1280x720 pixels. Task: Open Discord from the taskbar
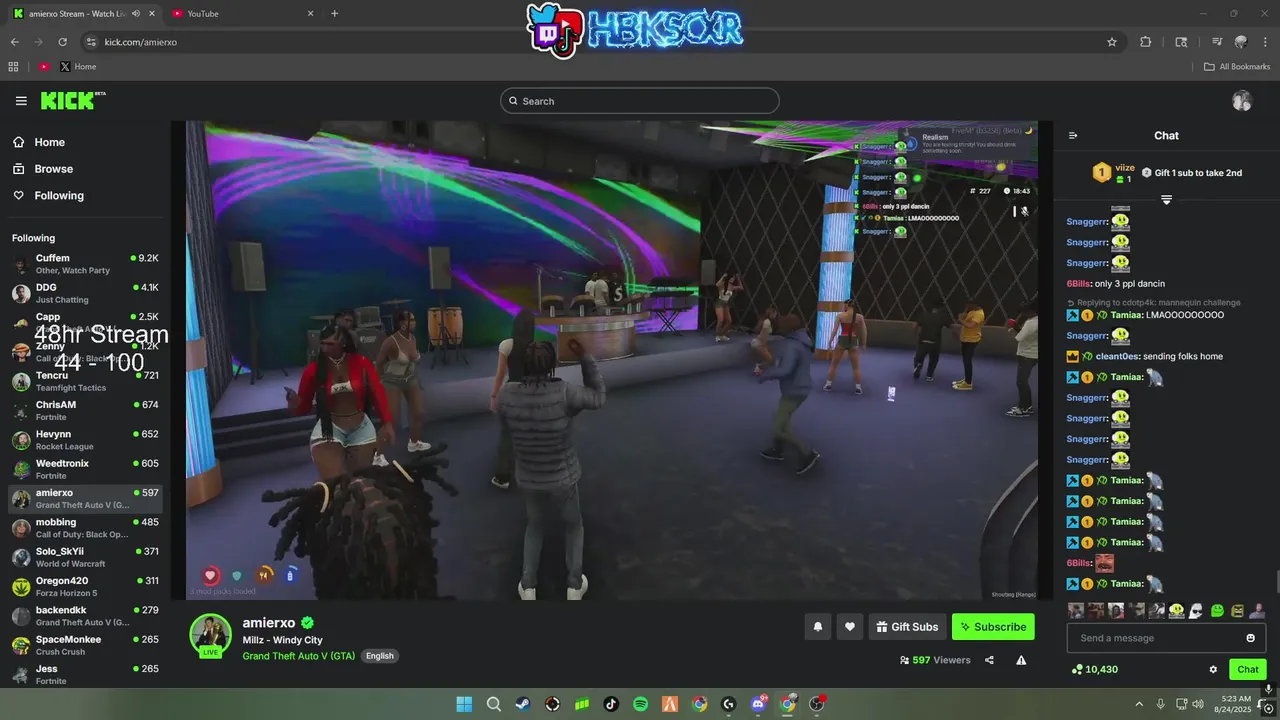(759, 704)
